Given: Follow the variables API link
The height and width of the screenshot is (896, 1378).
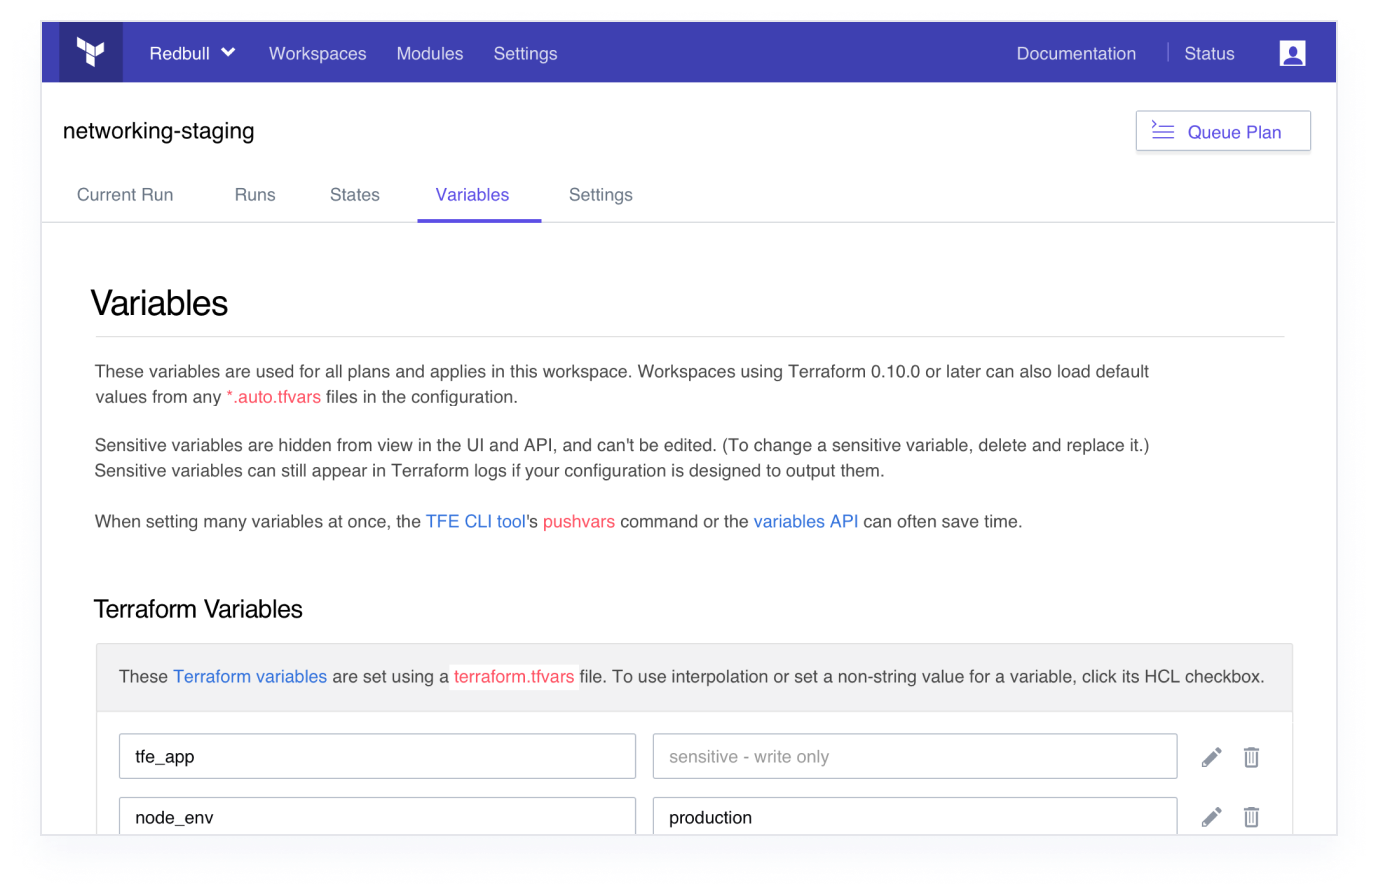Looking at the screenshot, I should click(x=806, y=521).
